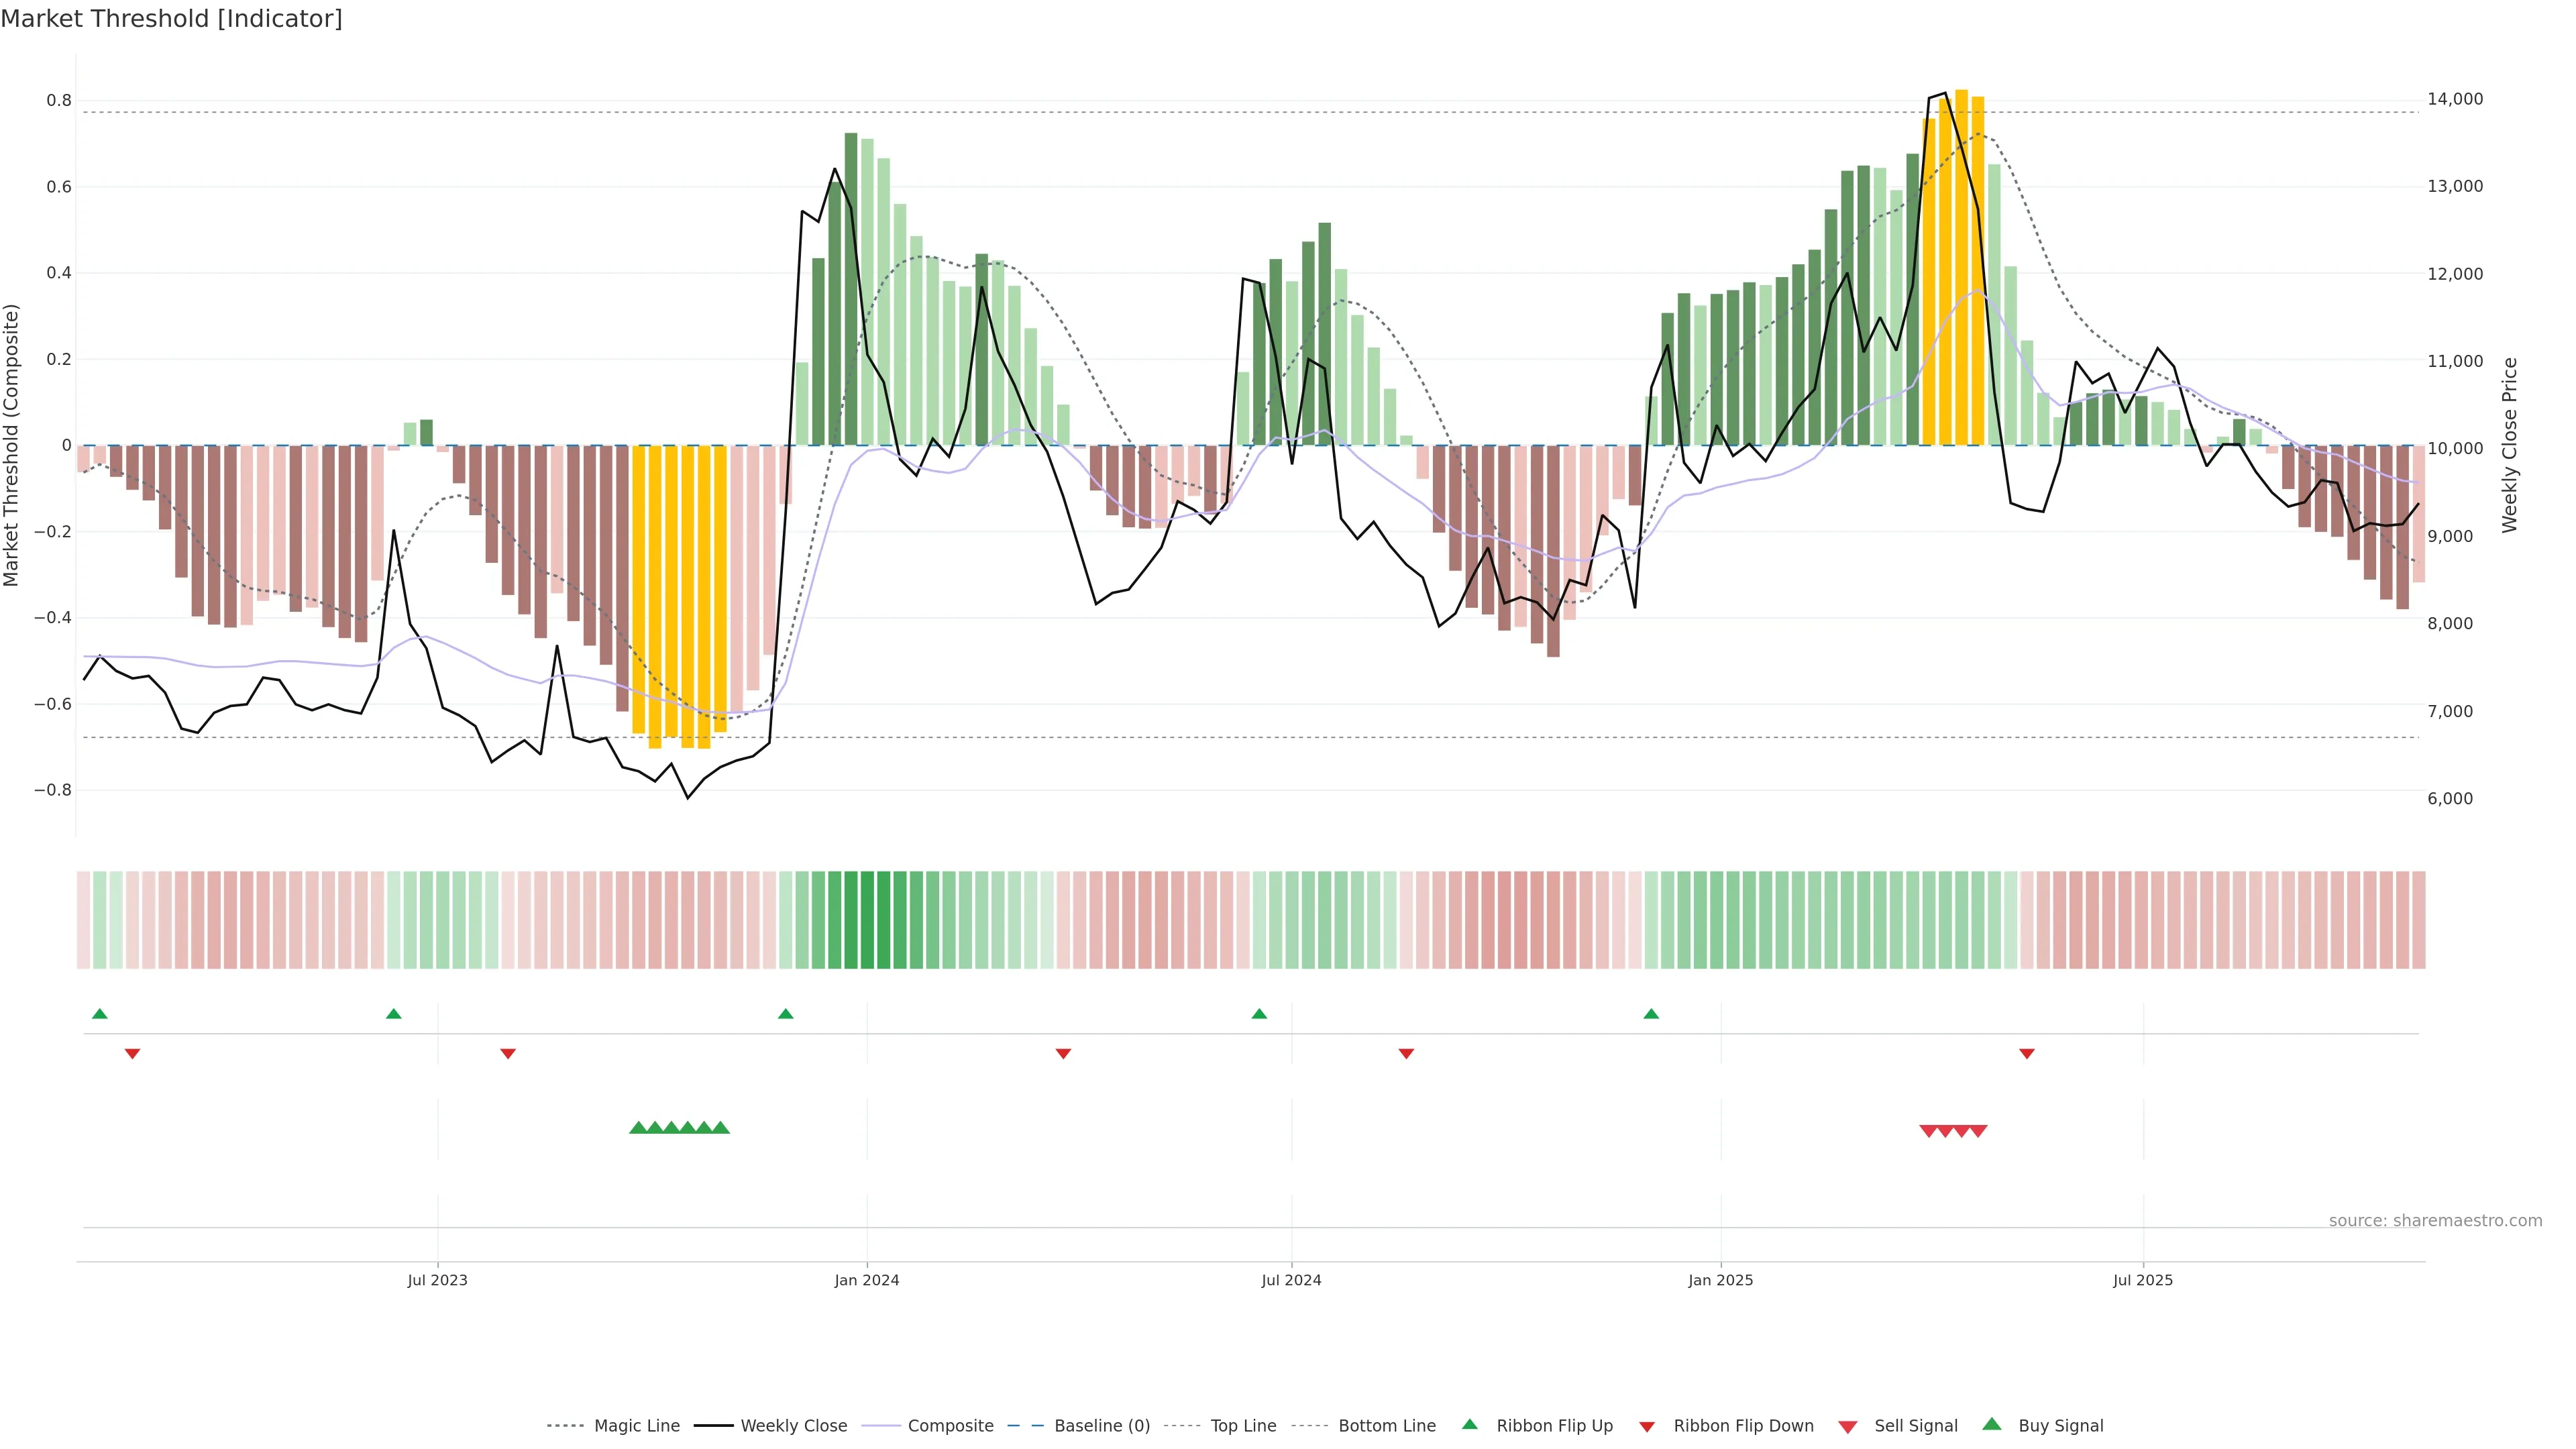Click the Jul 2025 axis label
The height and width of the screenshot is (1449, 2576).
click(x=2143, y=1280)
